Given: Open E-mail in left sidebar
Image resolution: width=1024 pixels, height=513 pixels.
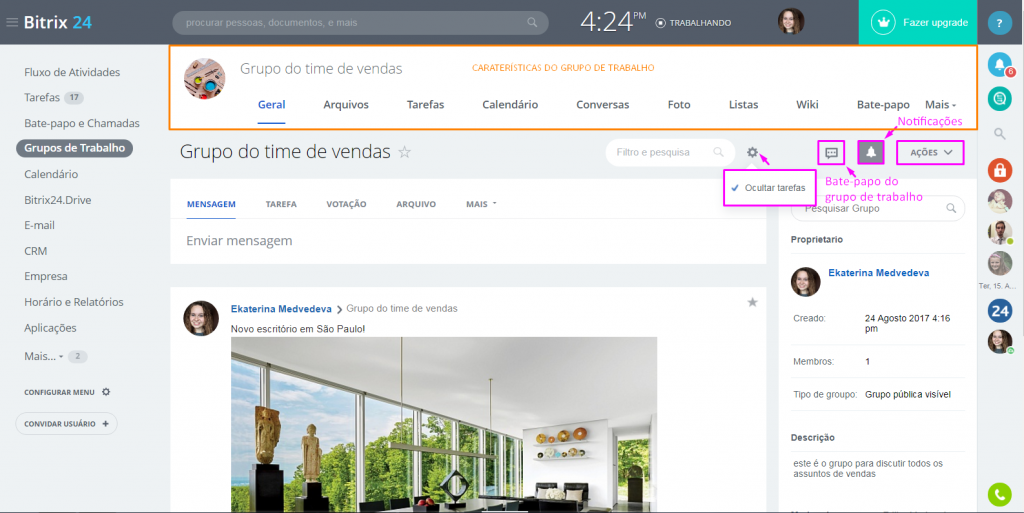Looking at the screenshot, I should click(x=39, y=225).
